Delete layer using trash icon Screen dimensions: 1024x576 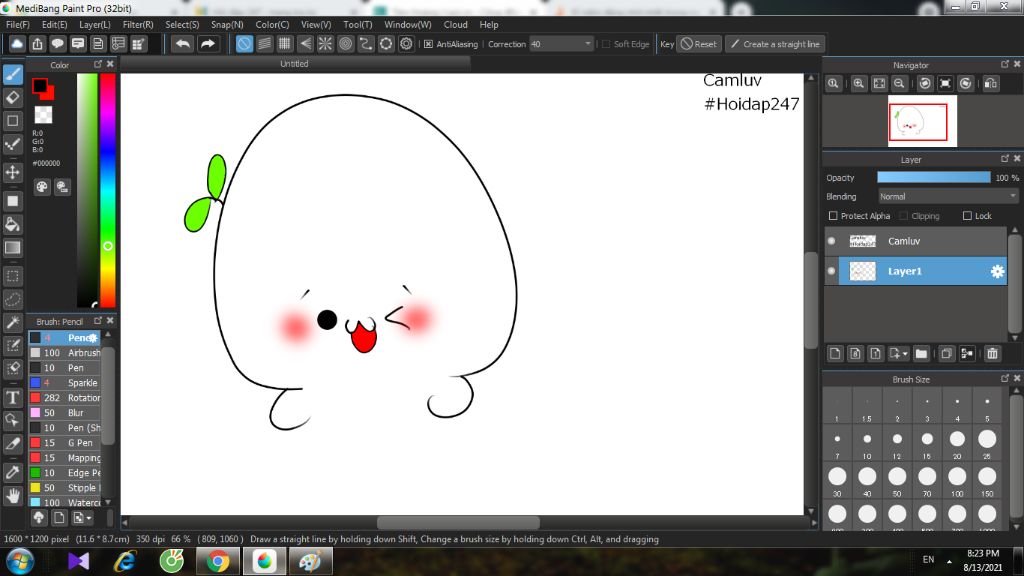tap(992, 353)
